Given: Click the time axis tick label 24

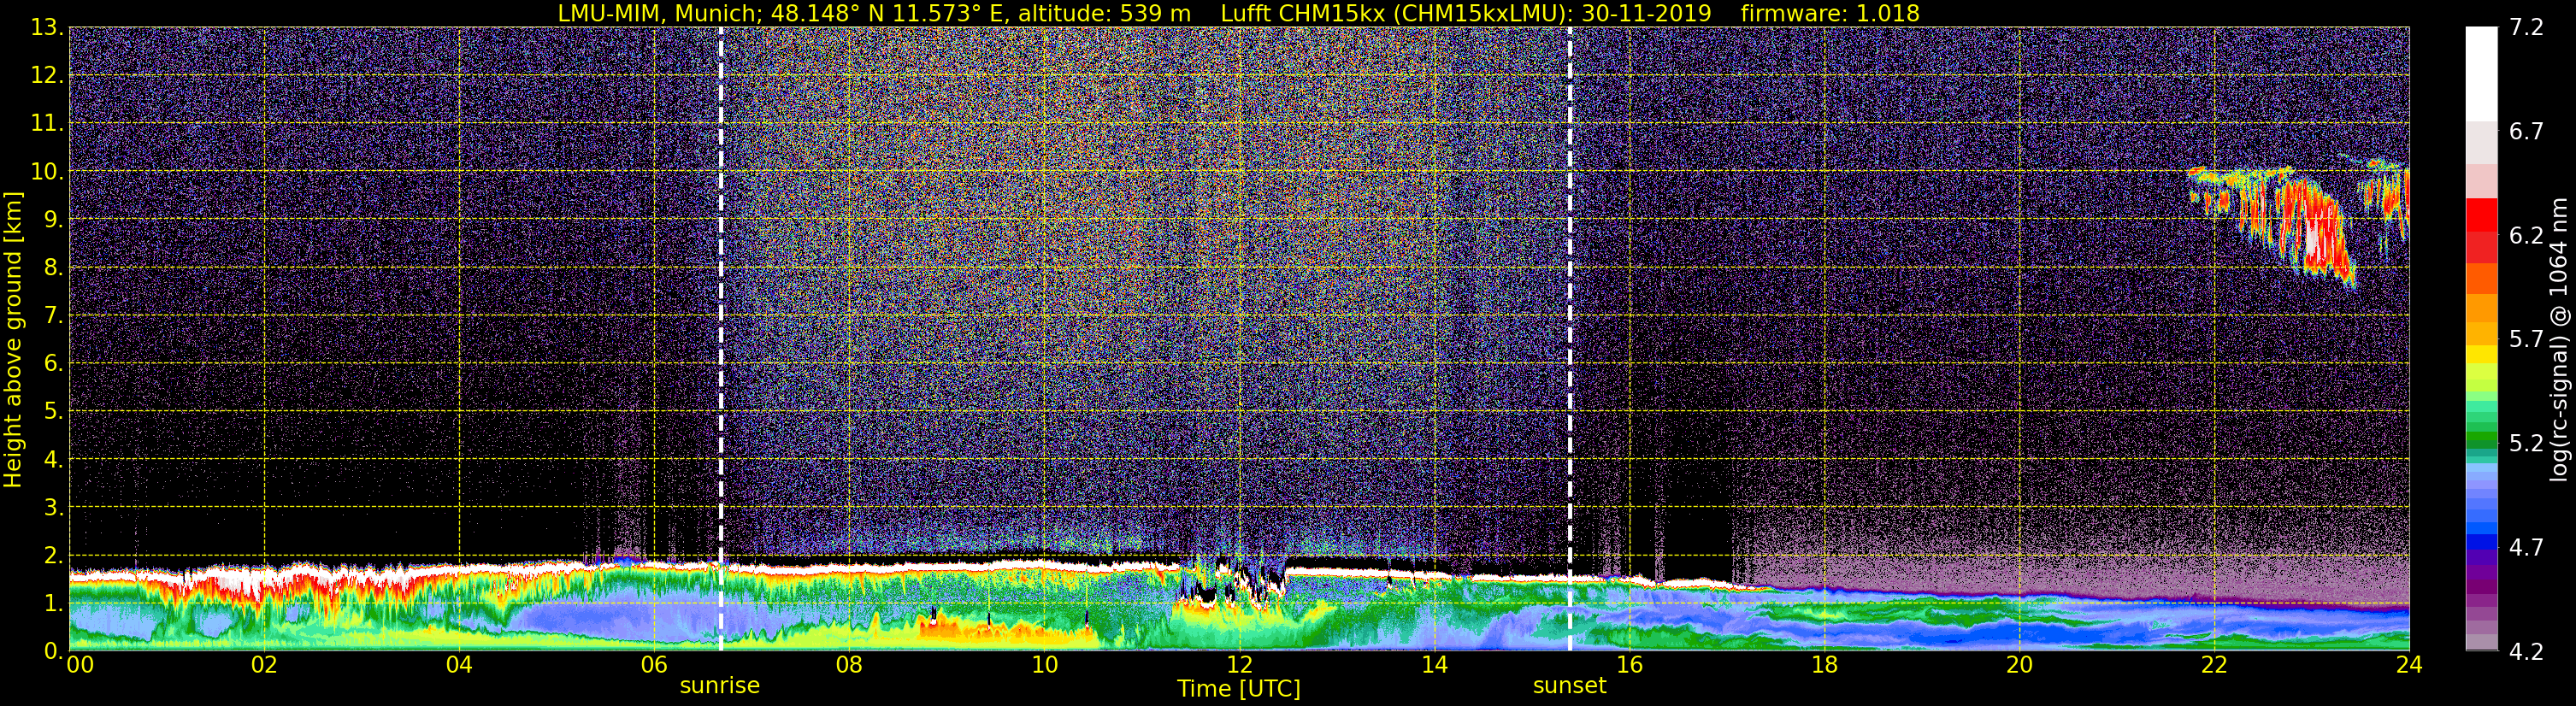Looking at the screenshot, I should tap(2409, 665).
